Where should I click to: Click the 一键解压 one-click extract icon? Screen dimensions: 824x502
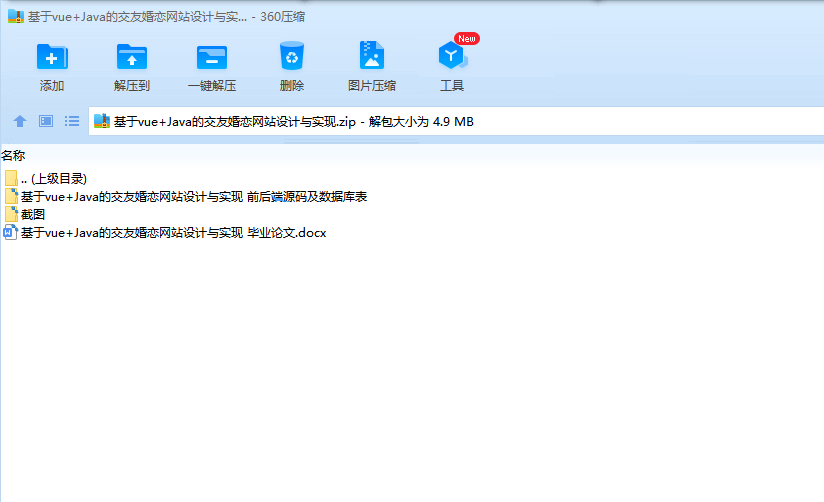pyautogui.click(x=212, y=57)
